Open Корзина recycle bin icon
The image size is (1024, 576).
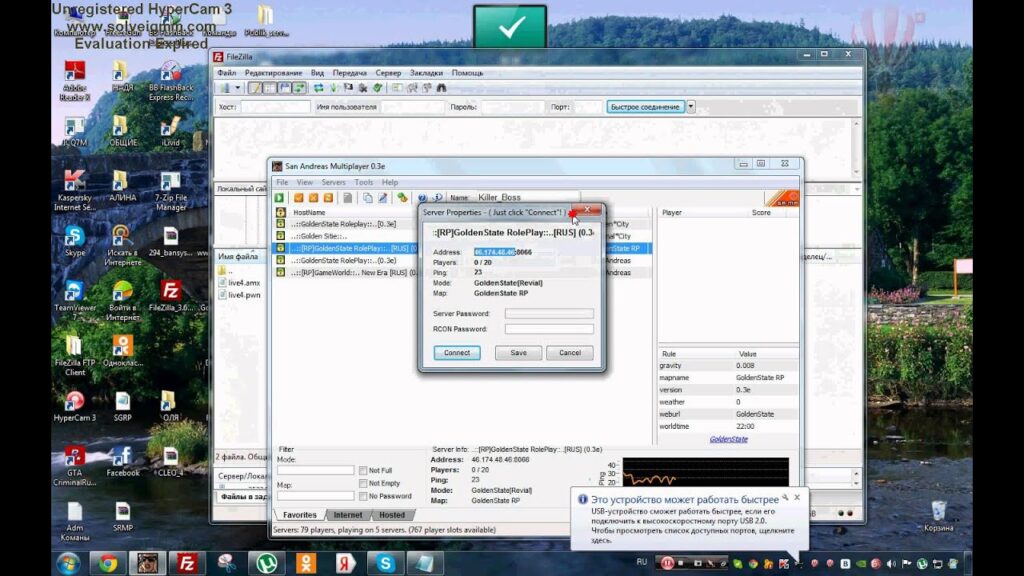[x=938, y=516]
